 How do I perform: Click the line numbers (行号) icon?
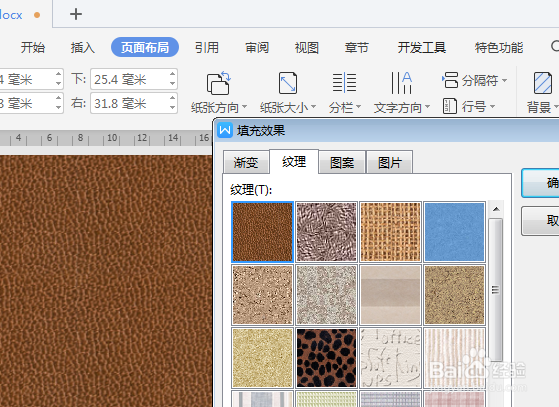tap(450, 106)
